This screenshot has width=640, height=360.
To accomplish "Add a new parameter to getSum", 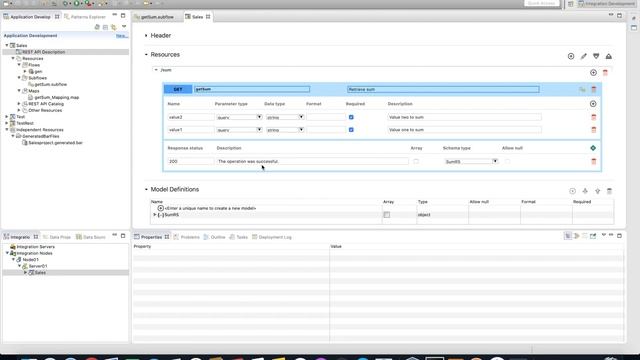I will point(593,104).
